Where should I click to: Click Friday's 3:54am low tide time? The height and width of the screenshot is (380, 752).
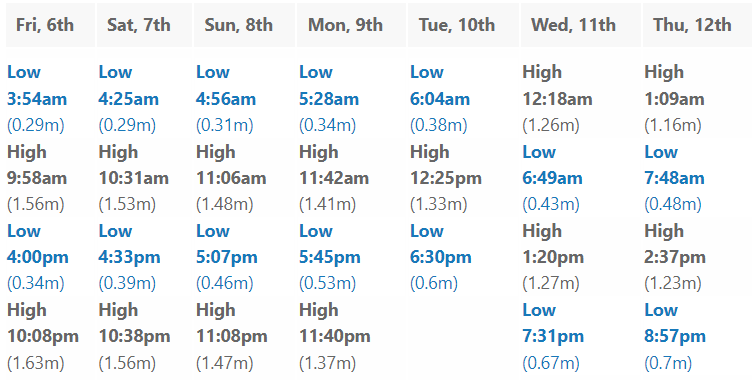pos(37,99)
